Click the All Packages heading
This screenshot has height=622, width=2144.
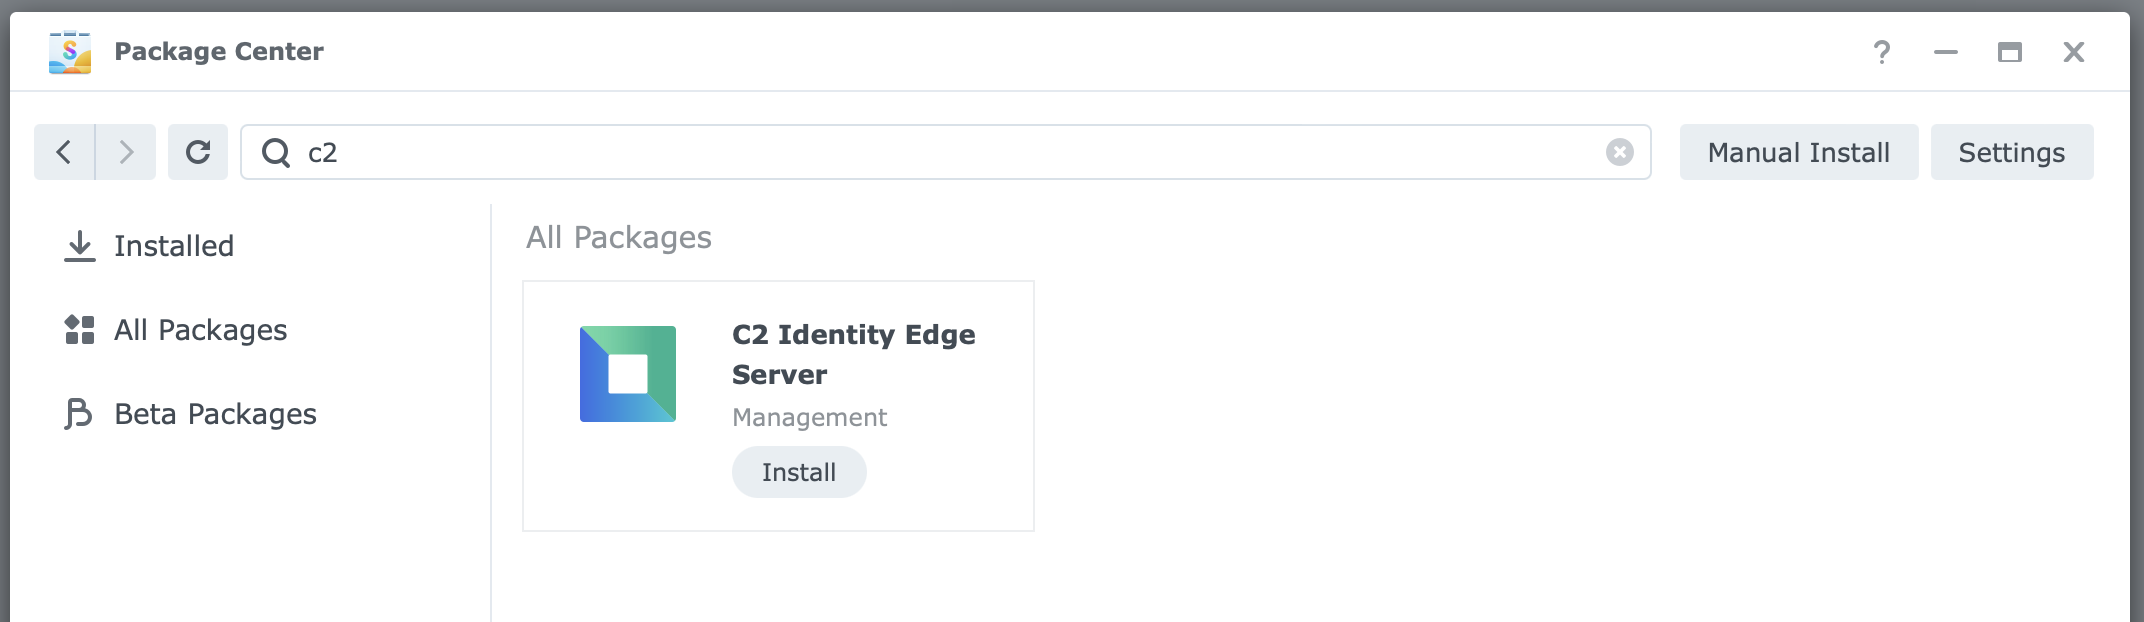tap(619, 238)
